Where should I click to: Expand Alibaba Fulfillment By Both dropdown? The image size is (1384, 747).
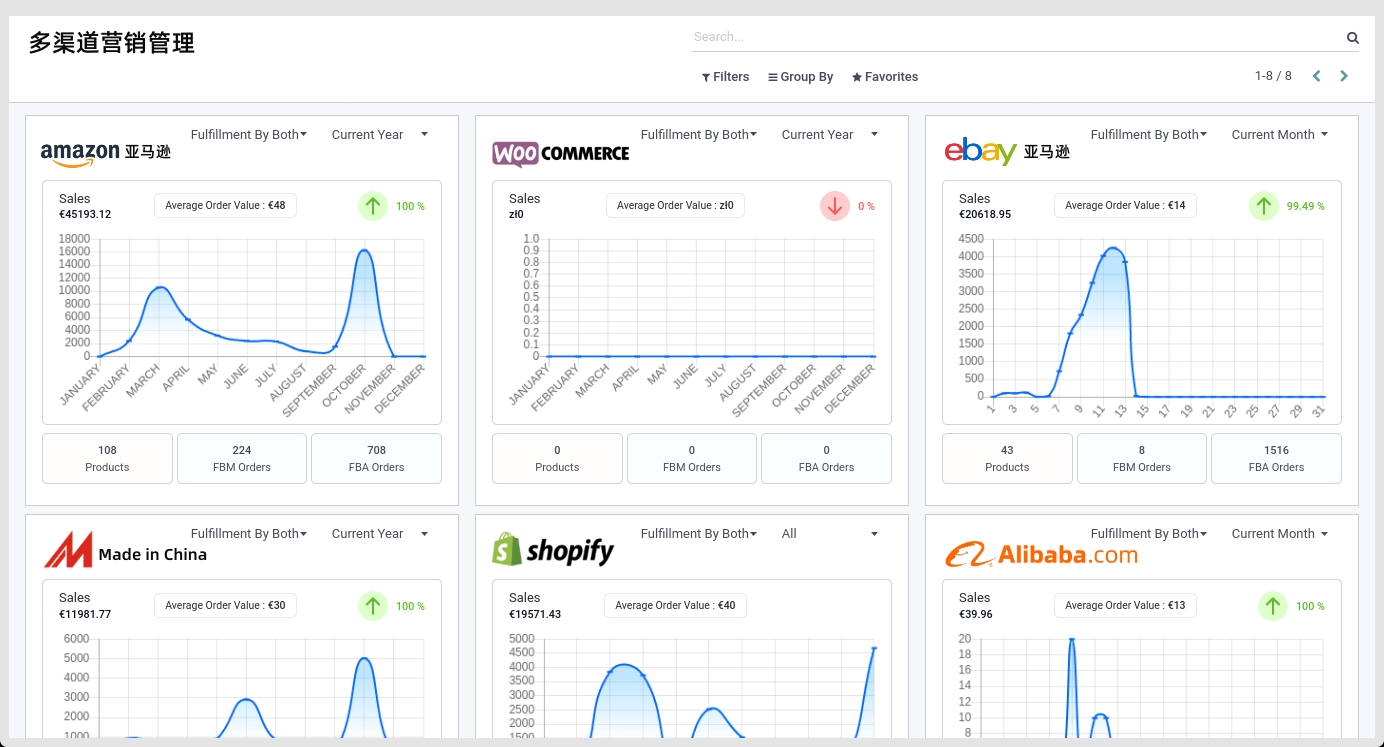click(x=1148, y=534)
